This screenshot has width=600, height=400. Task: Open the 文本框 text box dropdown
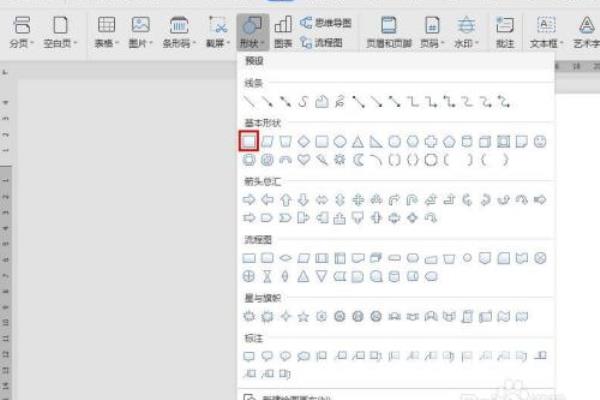[546, 32]
